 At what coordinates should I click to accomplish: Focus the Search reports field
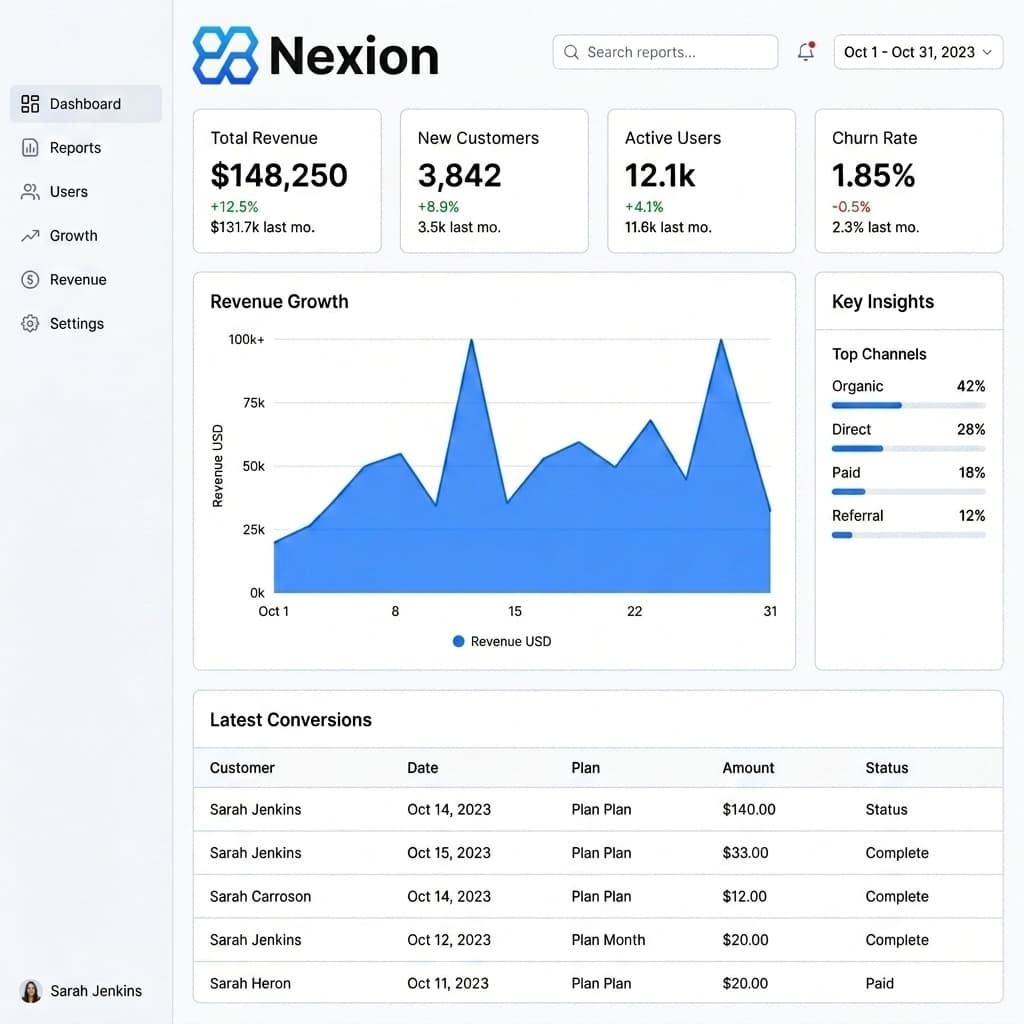(665, 52)
